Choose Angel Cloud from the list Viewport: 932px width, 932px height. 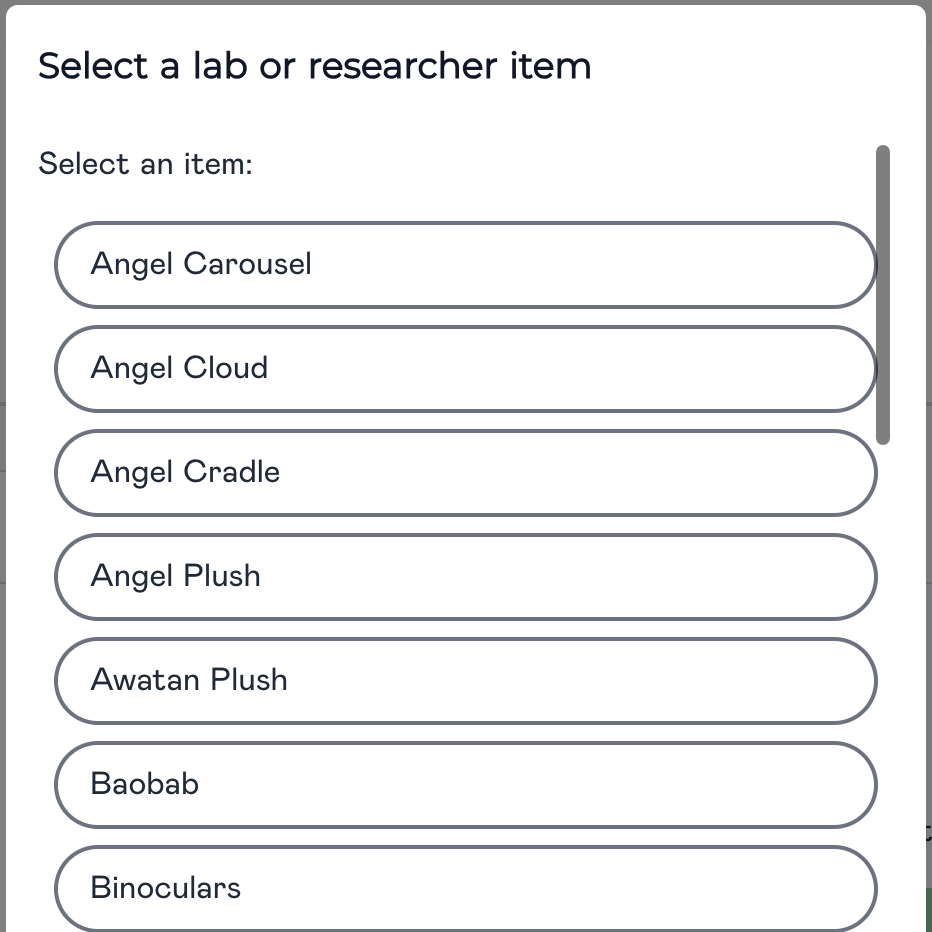click(x=465, y=369)
